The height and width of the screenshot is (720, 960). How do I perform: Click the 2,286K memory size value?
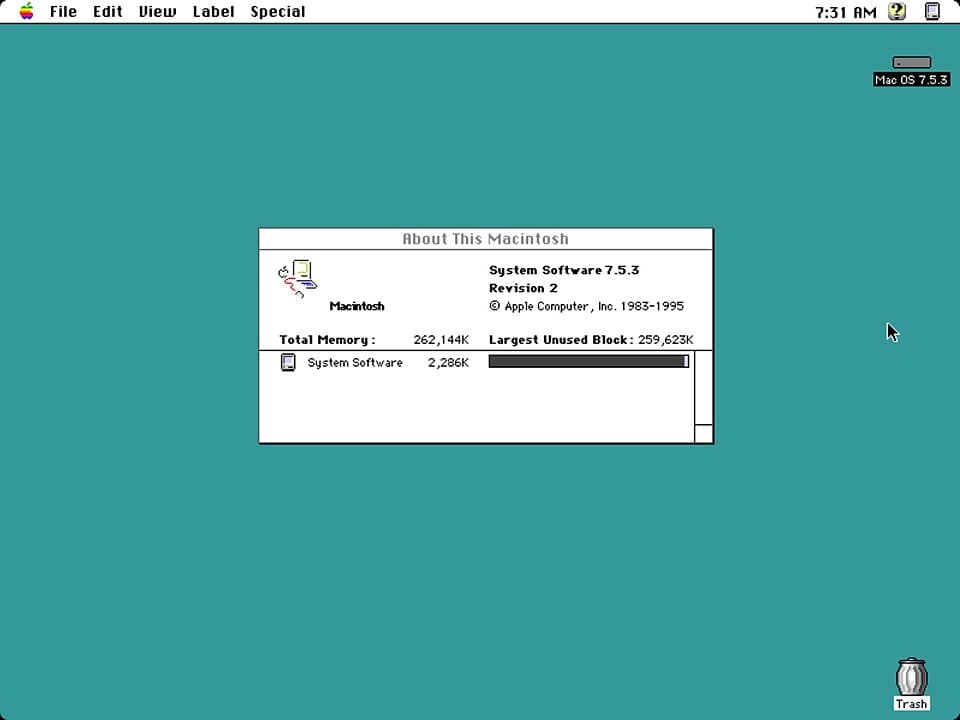(x=448, y=362)
